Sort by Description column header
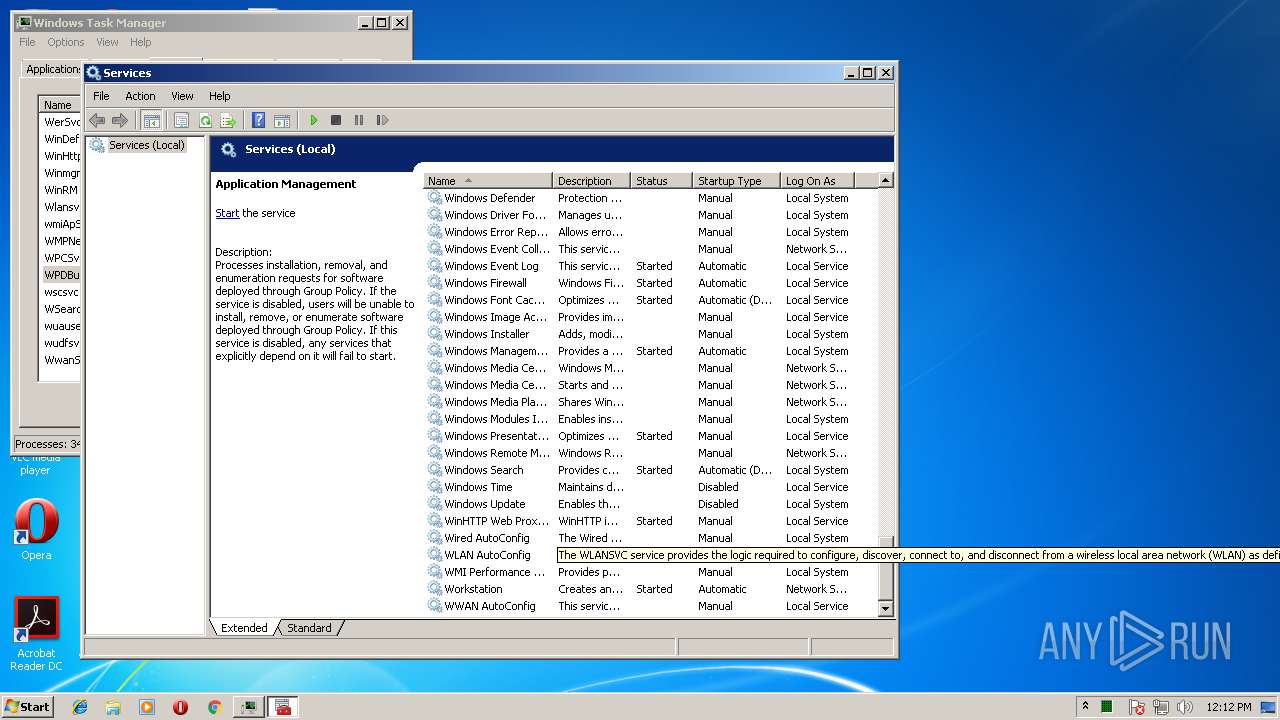Screen dimensions: 1280x720 (592, 181)
